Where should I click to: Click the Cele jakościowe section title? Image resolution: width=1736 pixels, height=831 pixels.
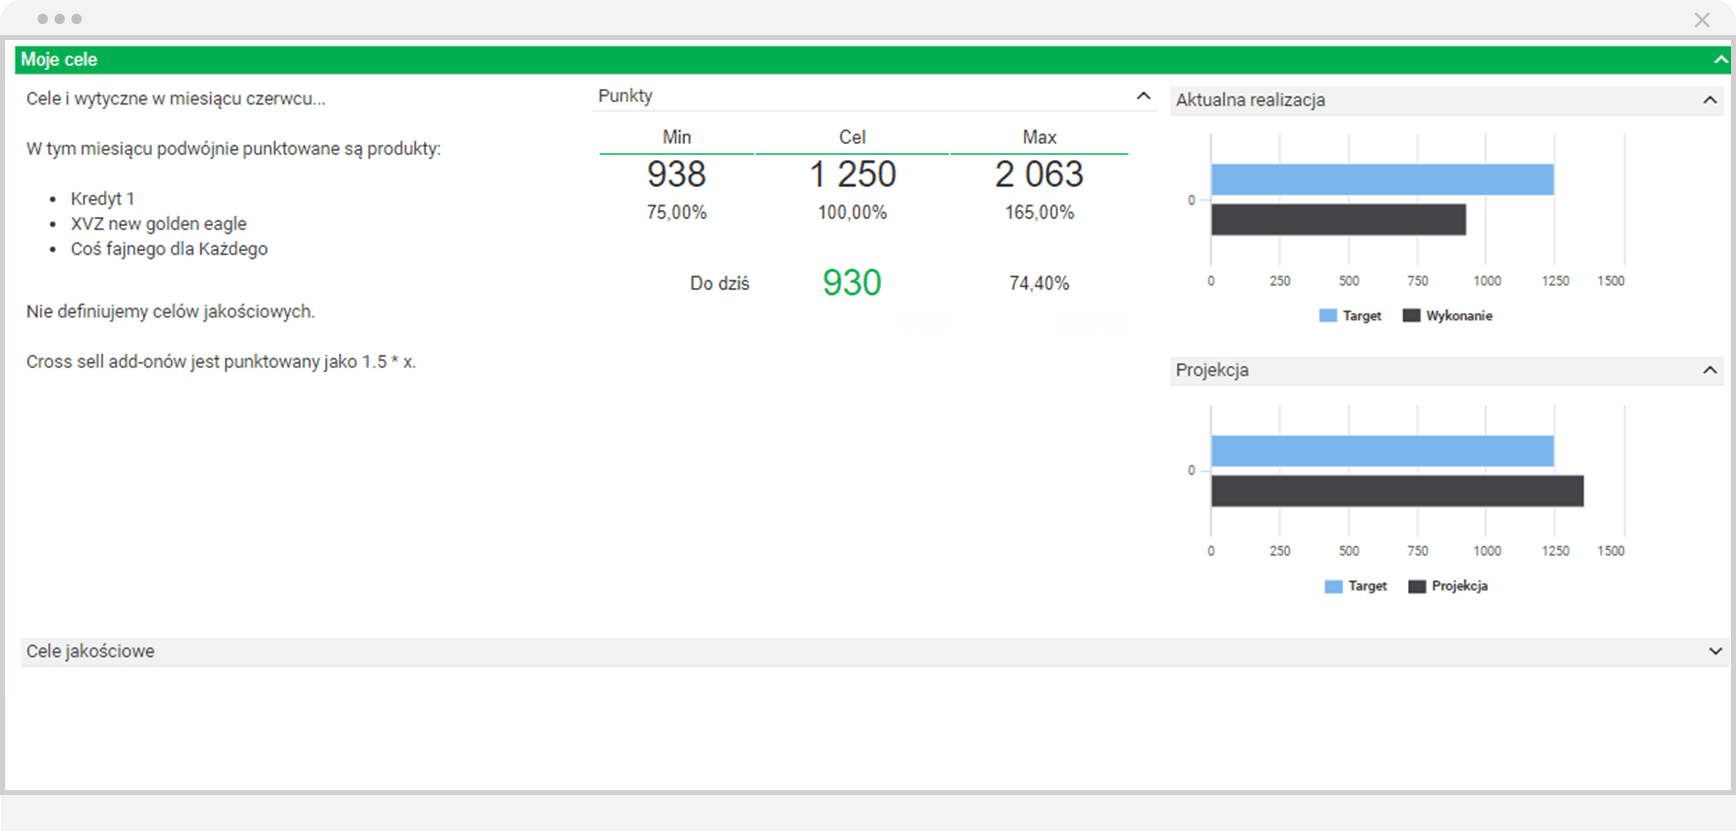click(90, 651)
